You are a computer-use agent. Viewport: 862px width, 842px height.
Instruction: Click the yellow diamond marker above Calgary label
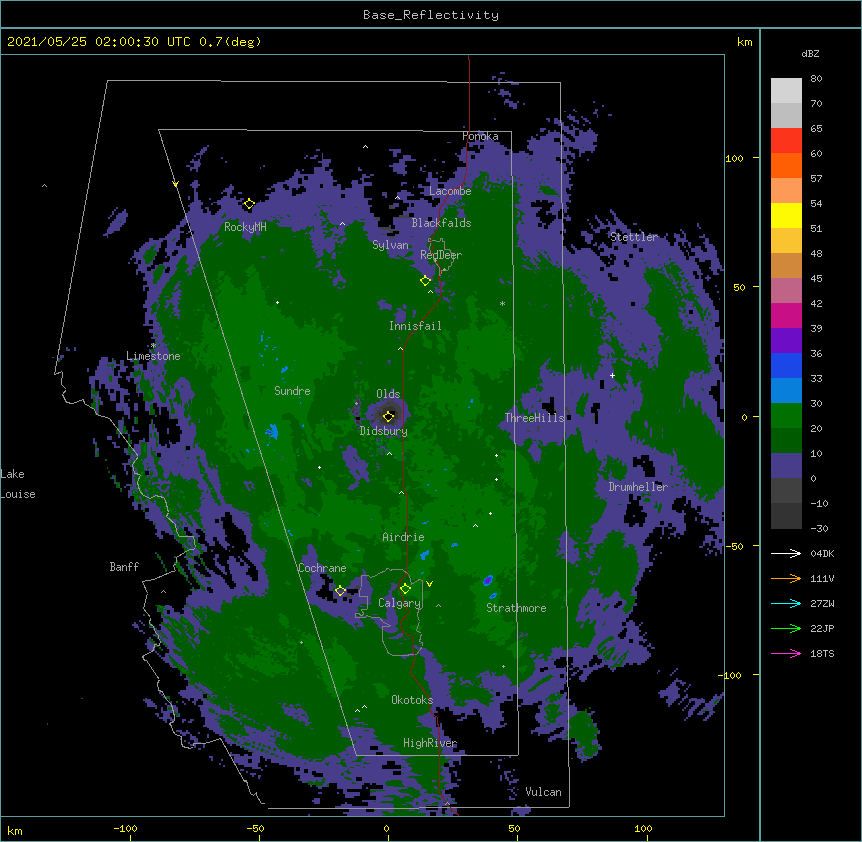click(405, 589)
